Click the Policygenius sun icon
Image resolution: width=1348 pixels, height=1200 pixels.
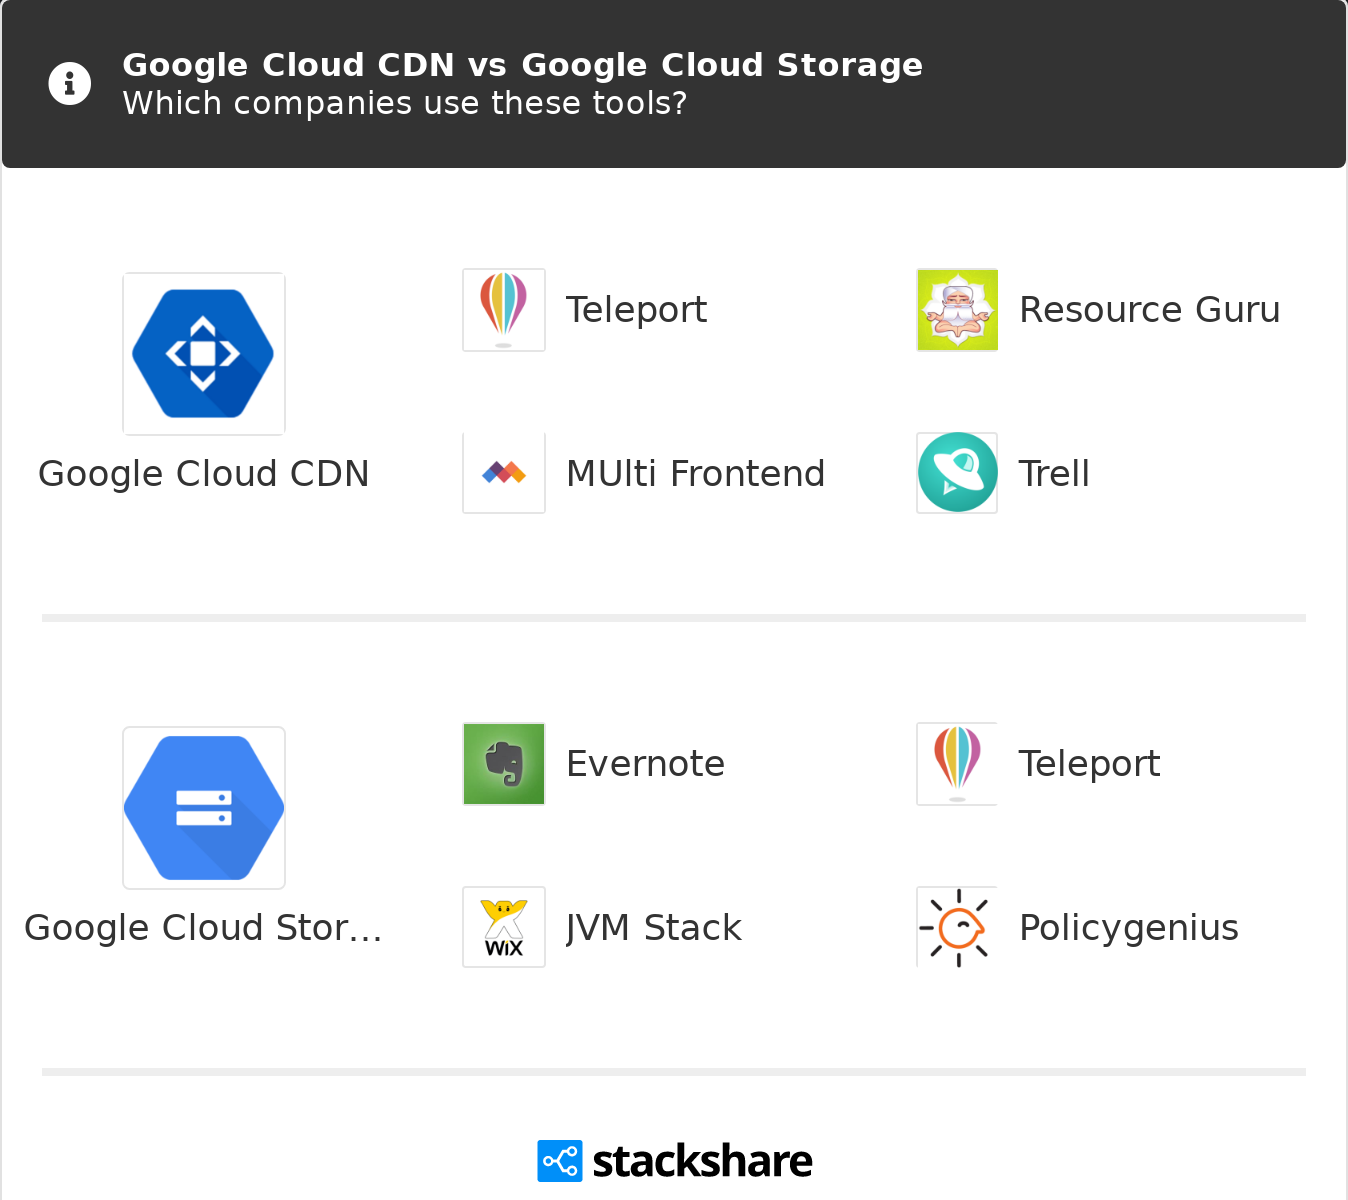point(957,927)
